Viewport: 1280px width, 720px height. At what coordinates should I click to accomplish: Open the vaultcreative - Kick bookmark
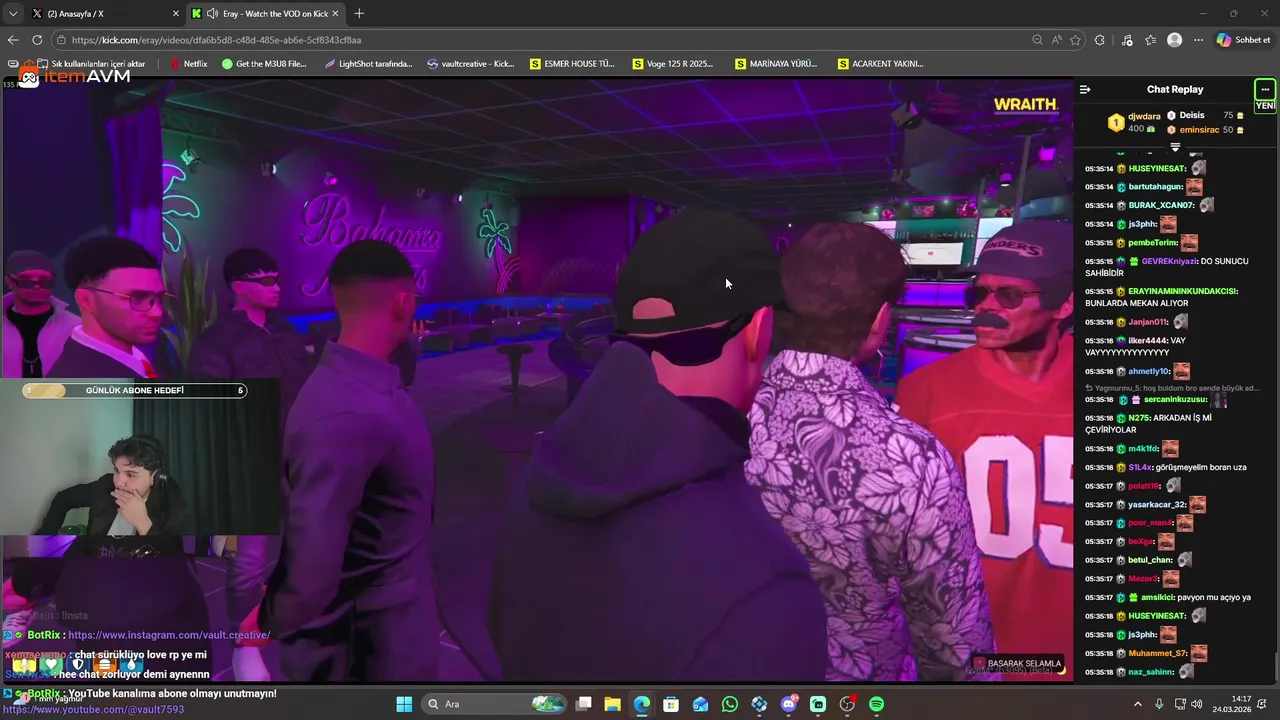pyautogui.click(x=470, y=63)
